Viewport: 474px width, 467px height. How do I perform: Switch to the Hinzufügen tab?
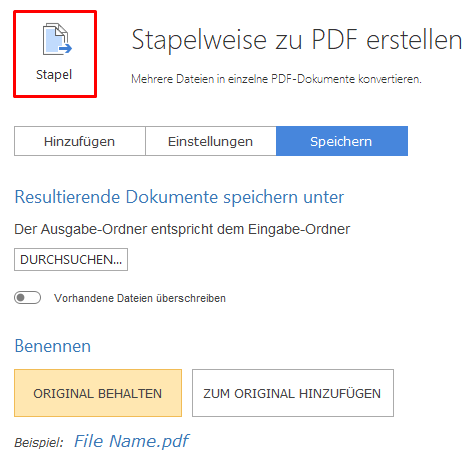coord(80,141)
